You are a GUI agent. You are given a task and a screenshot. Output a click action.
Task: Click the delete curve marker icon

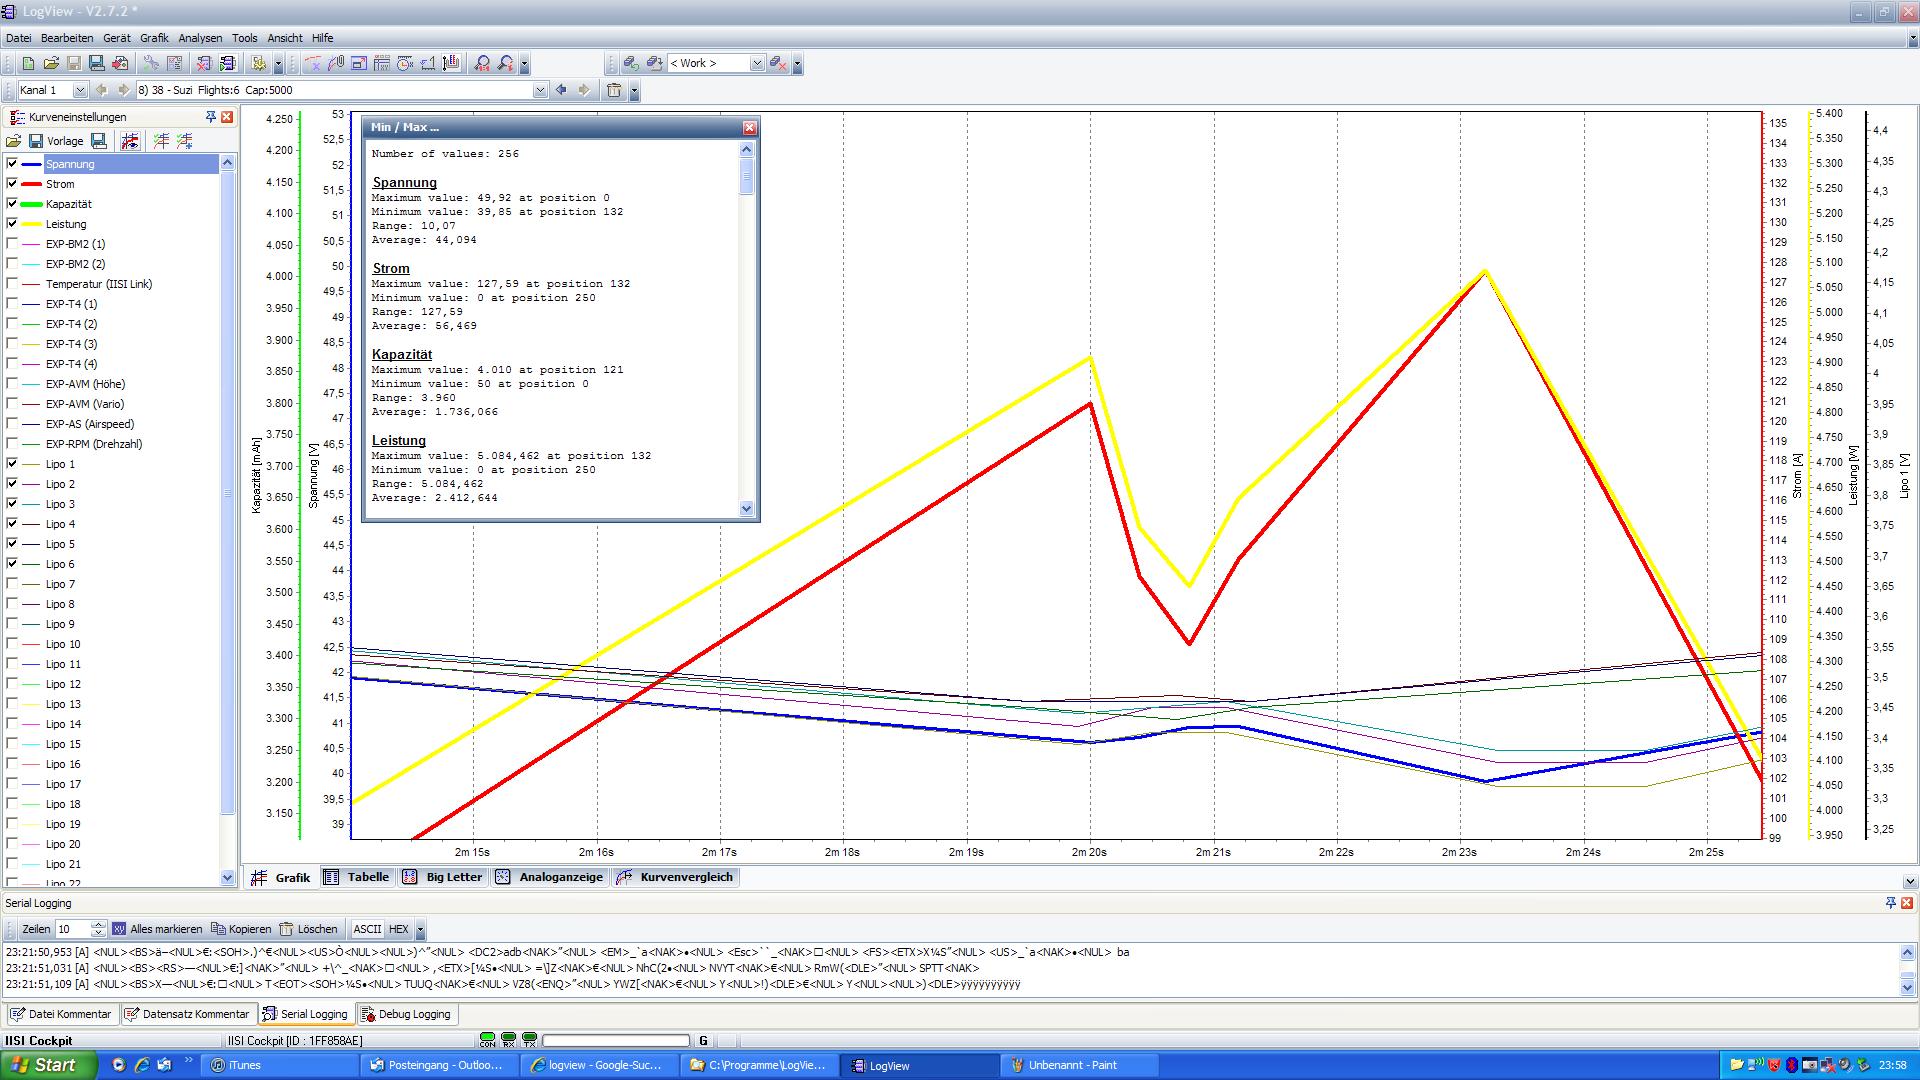[x=312, y=64]
